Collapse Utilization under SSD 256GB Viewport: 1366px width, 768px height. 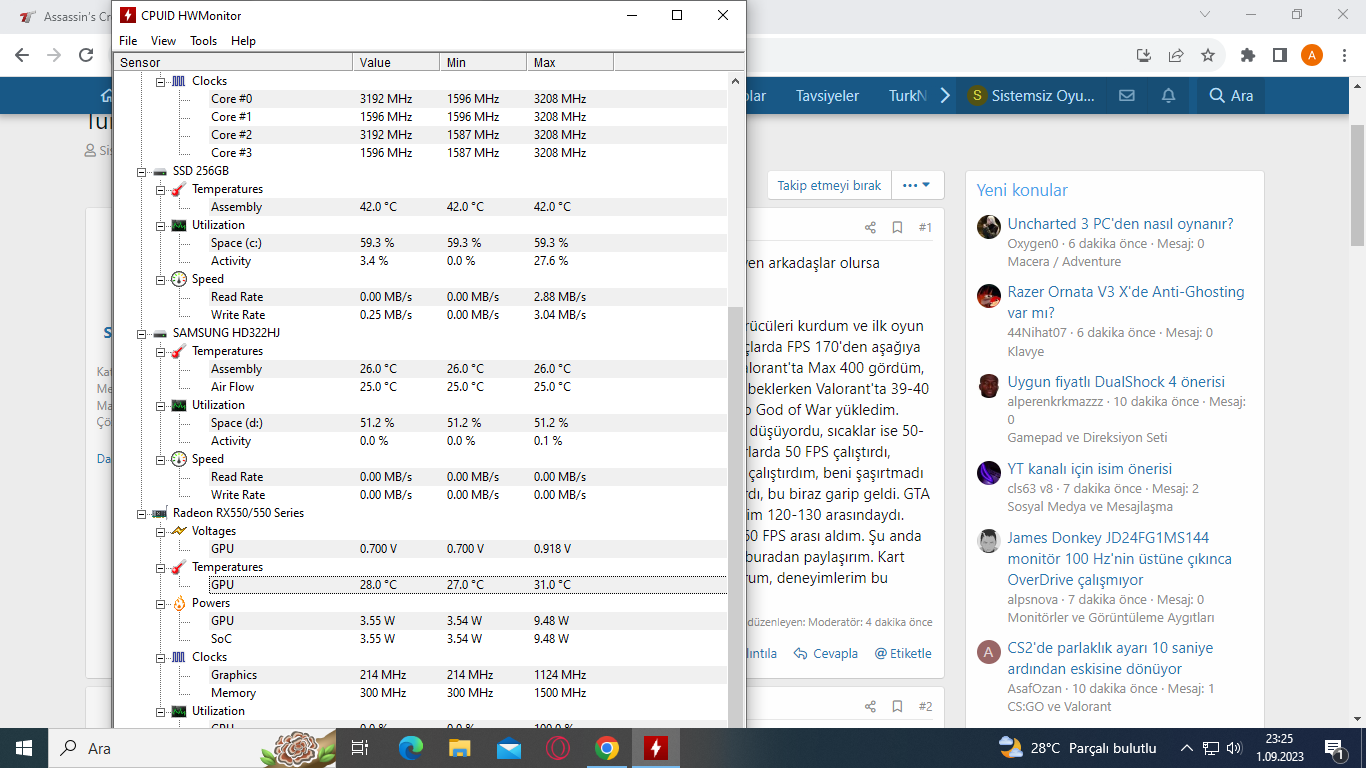tap(161, 225)
